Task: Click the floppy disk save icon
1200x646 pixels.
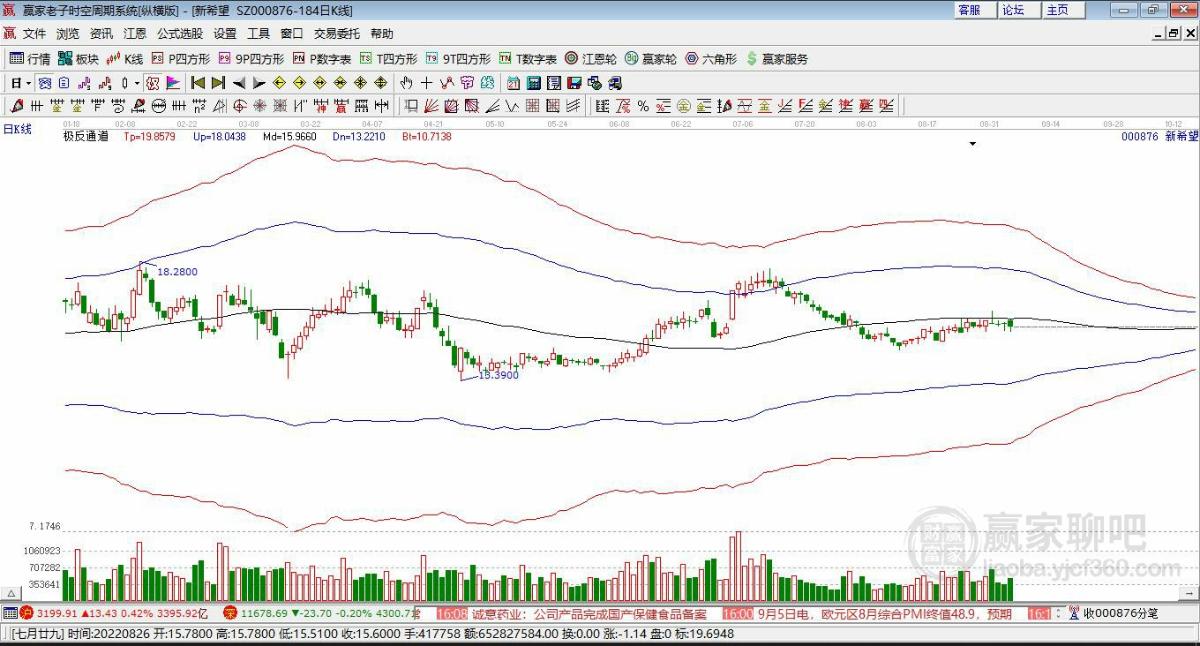Action: coord(574,82)
